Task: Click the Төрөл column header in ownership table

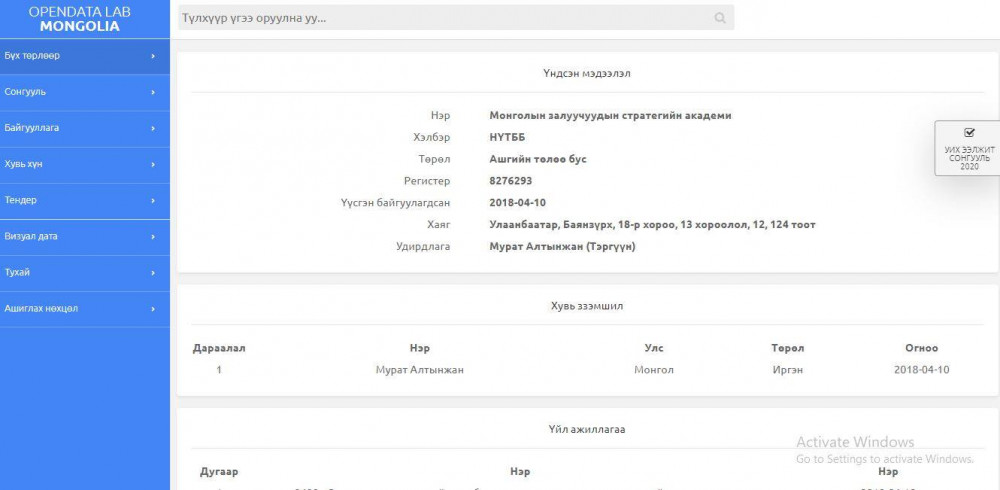Action: click(788, 348)
